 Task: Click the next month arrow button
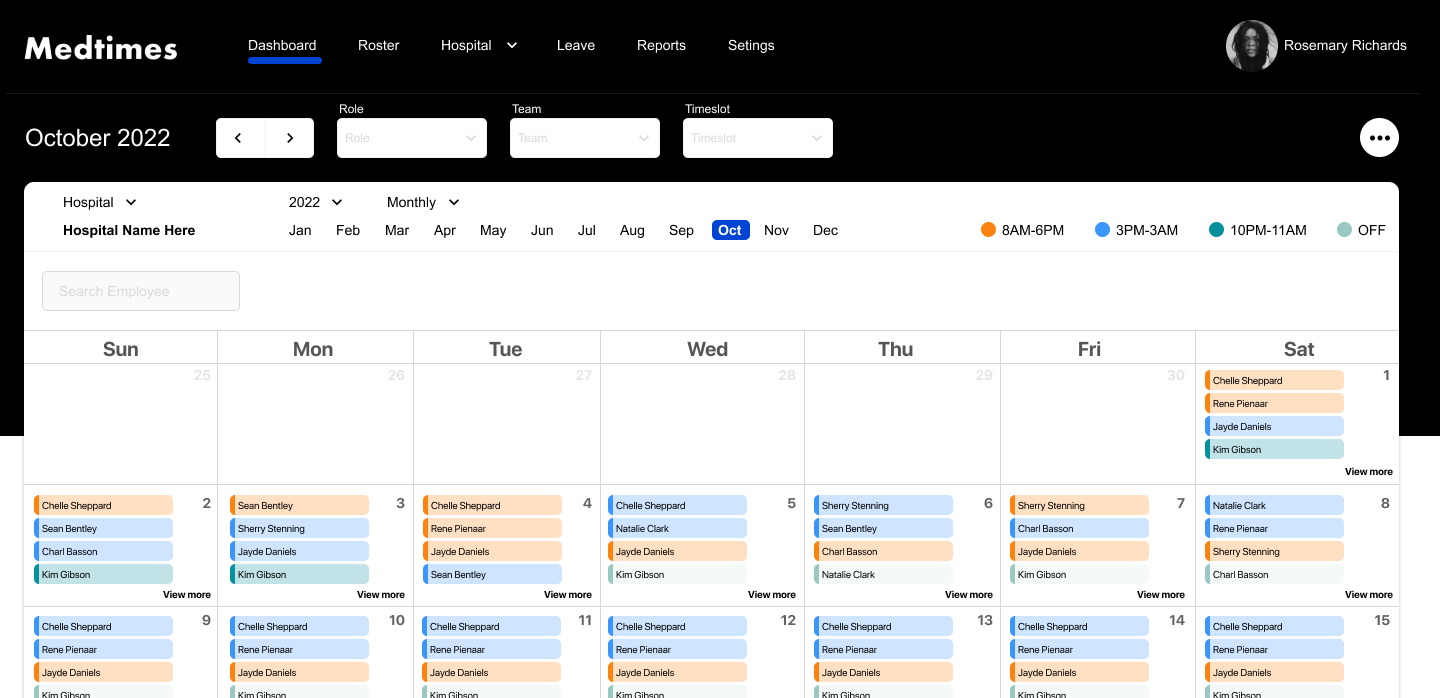point(290,138)
